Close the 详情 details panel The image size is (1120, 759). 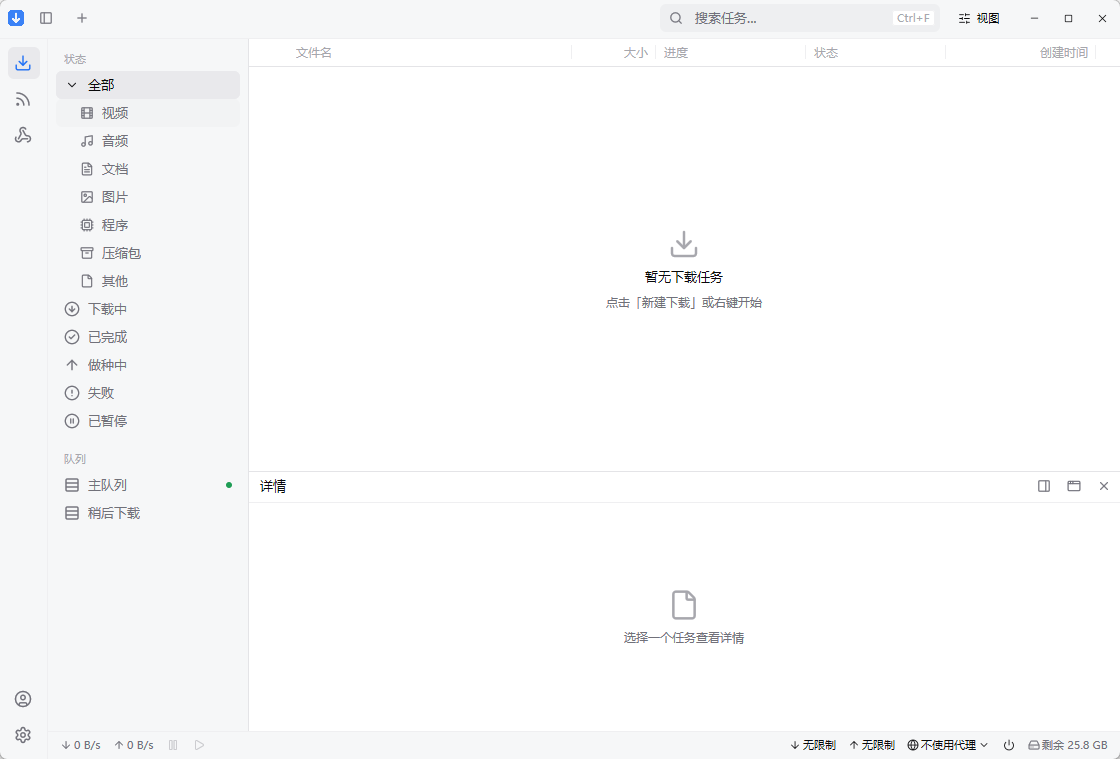click(1104, 486)
